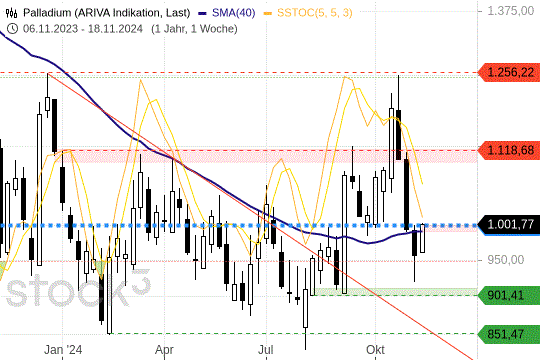Click the date range 06.11.2023 - 18.11.2024
Viewport: 540px width, 360px height.
(83, 29)
